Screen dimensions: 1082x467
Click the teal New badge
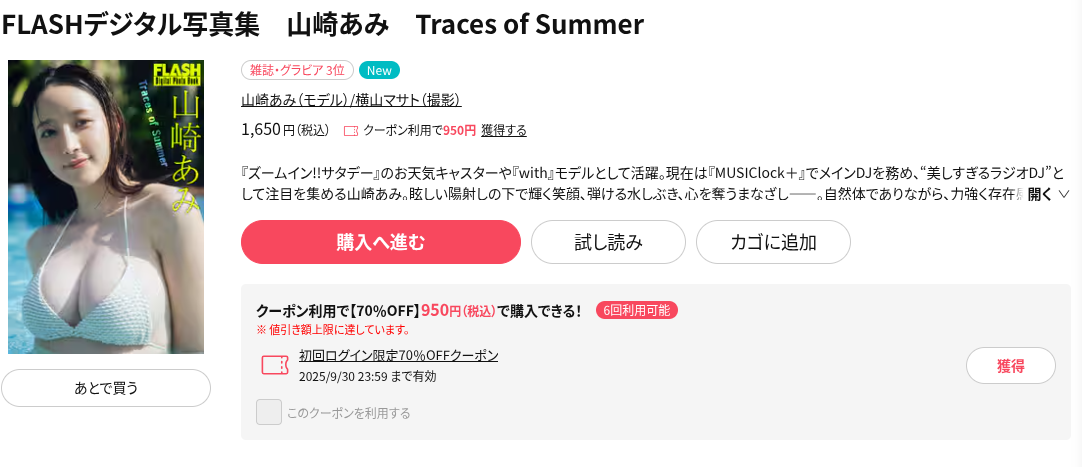click(379, 70)
